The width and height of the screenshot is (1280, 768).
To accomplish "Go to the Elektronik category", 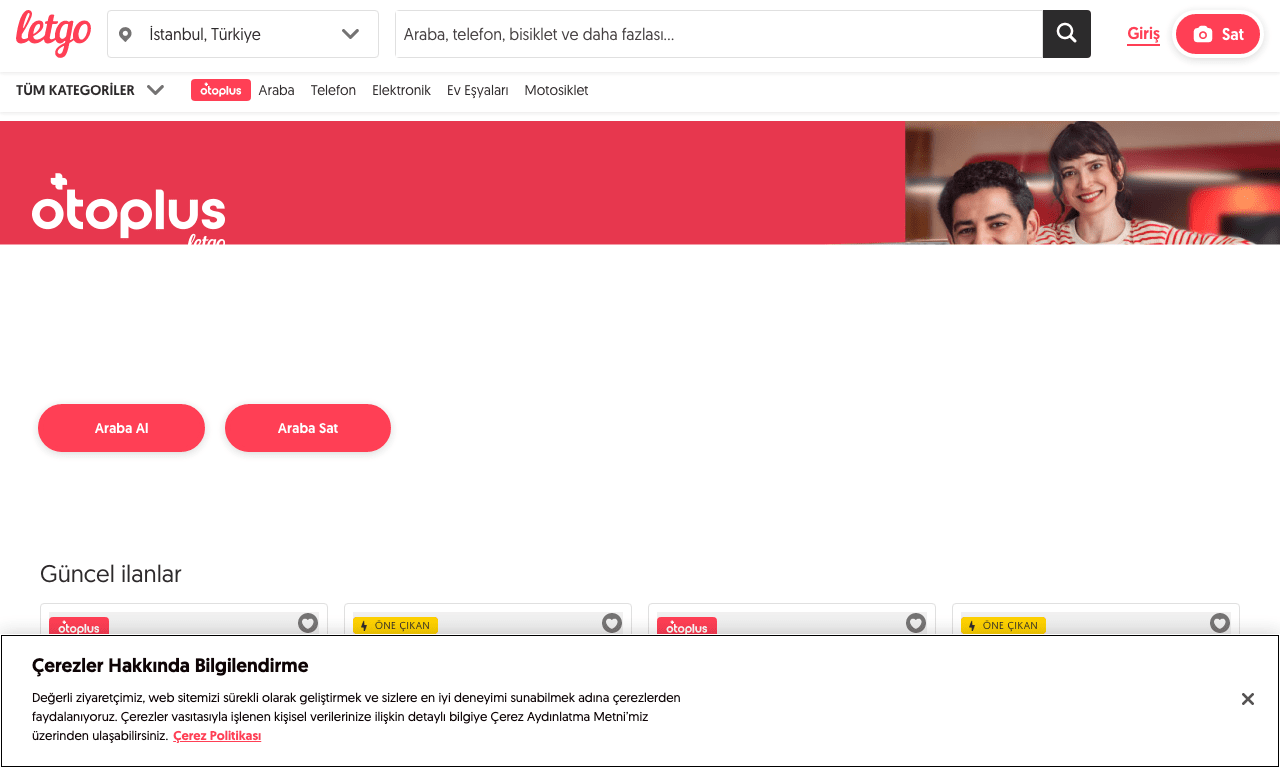I will point(401,90).
